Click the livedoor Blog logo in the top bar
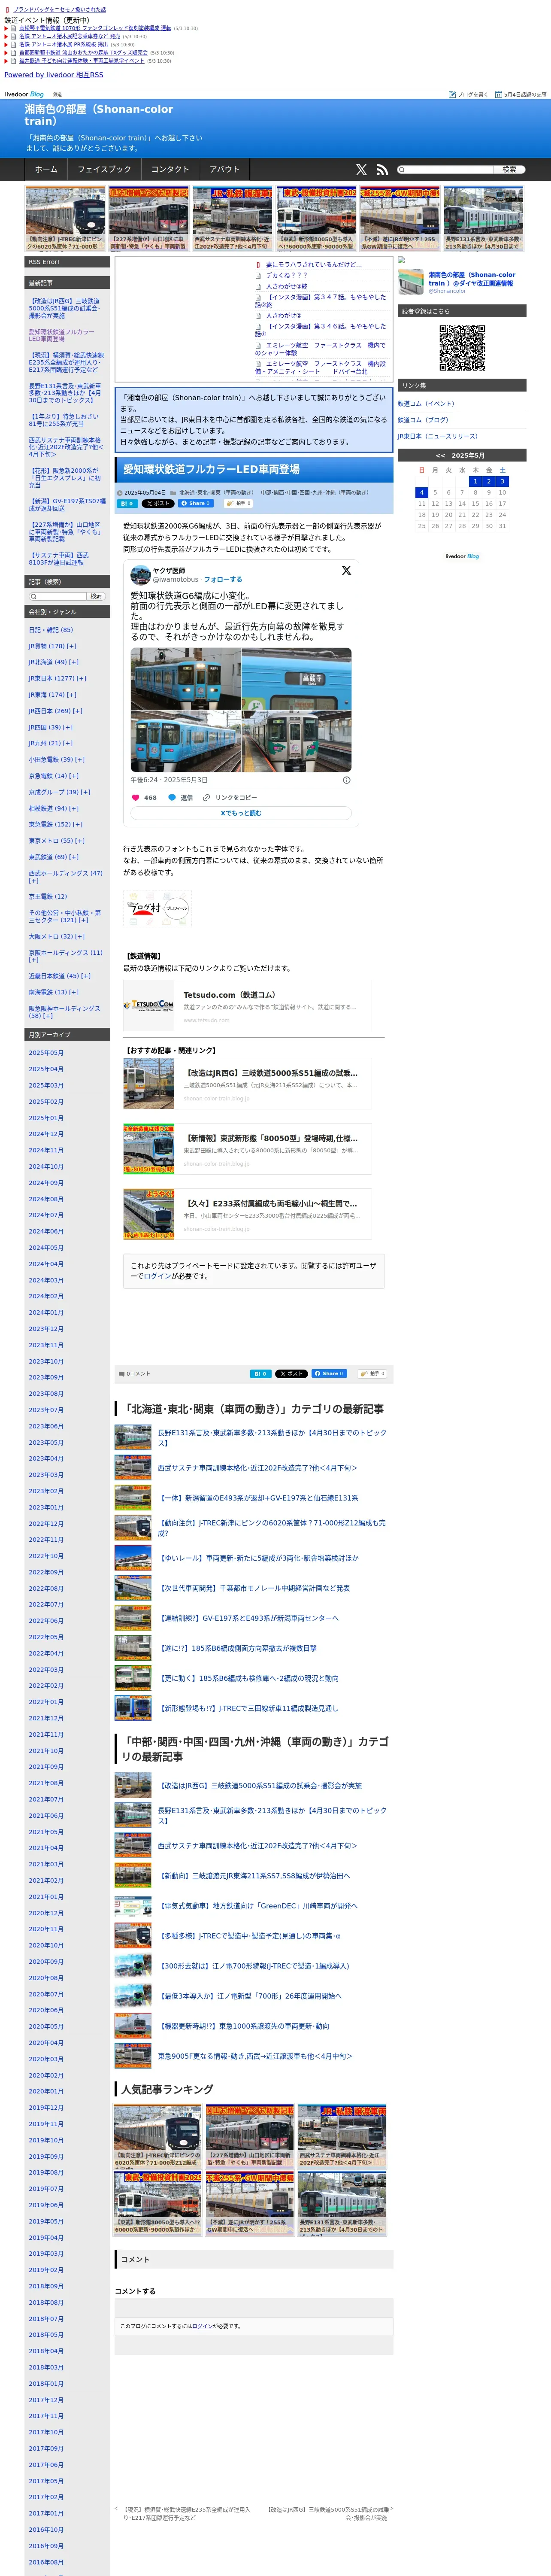 pyautogui.click(x=24, y=94)
